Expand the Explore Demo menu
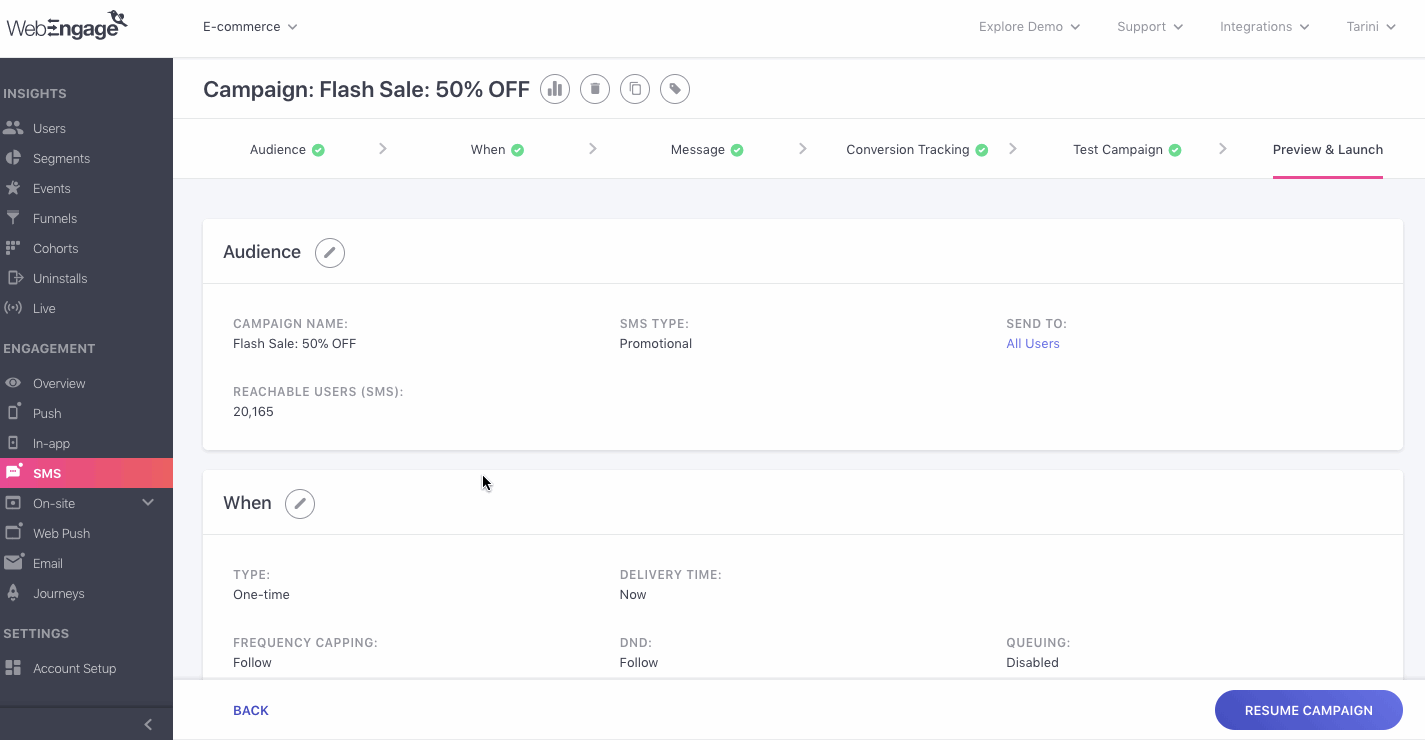 point(1029,27)
